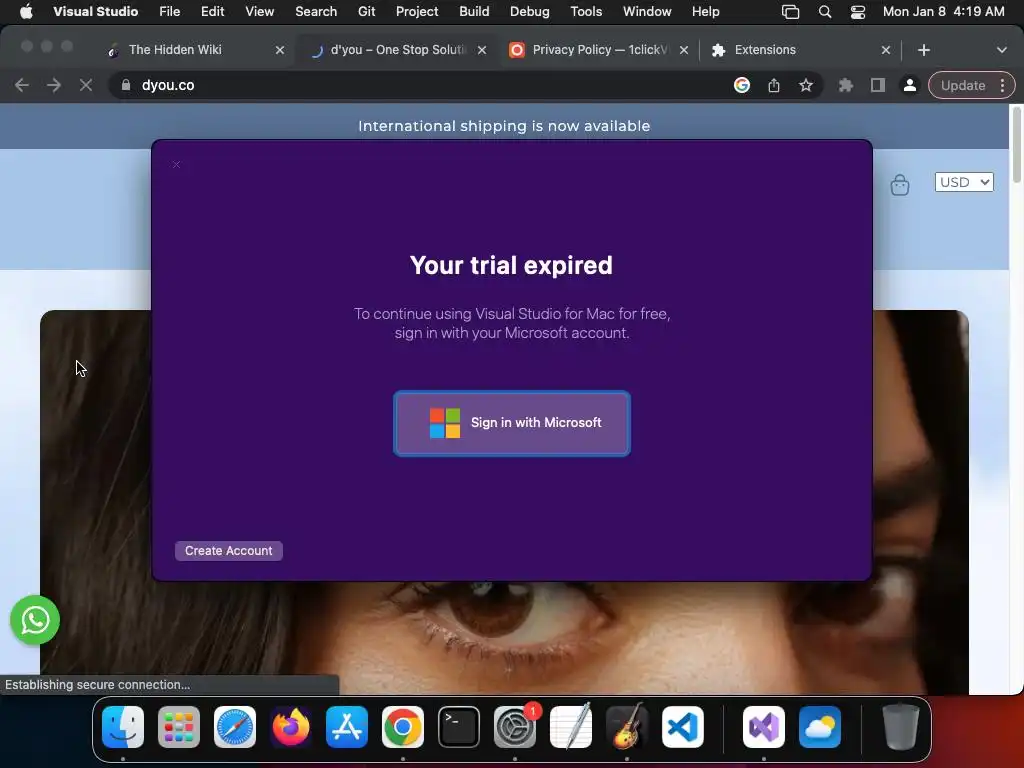Click the Create Account button
The height and width of the screenshot is (768, 1024).
point(229,551)
